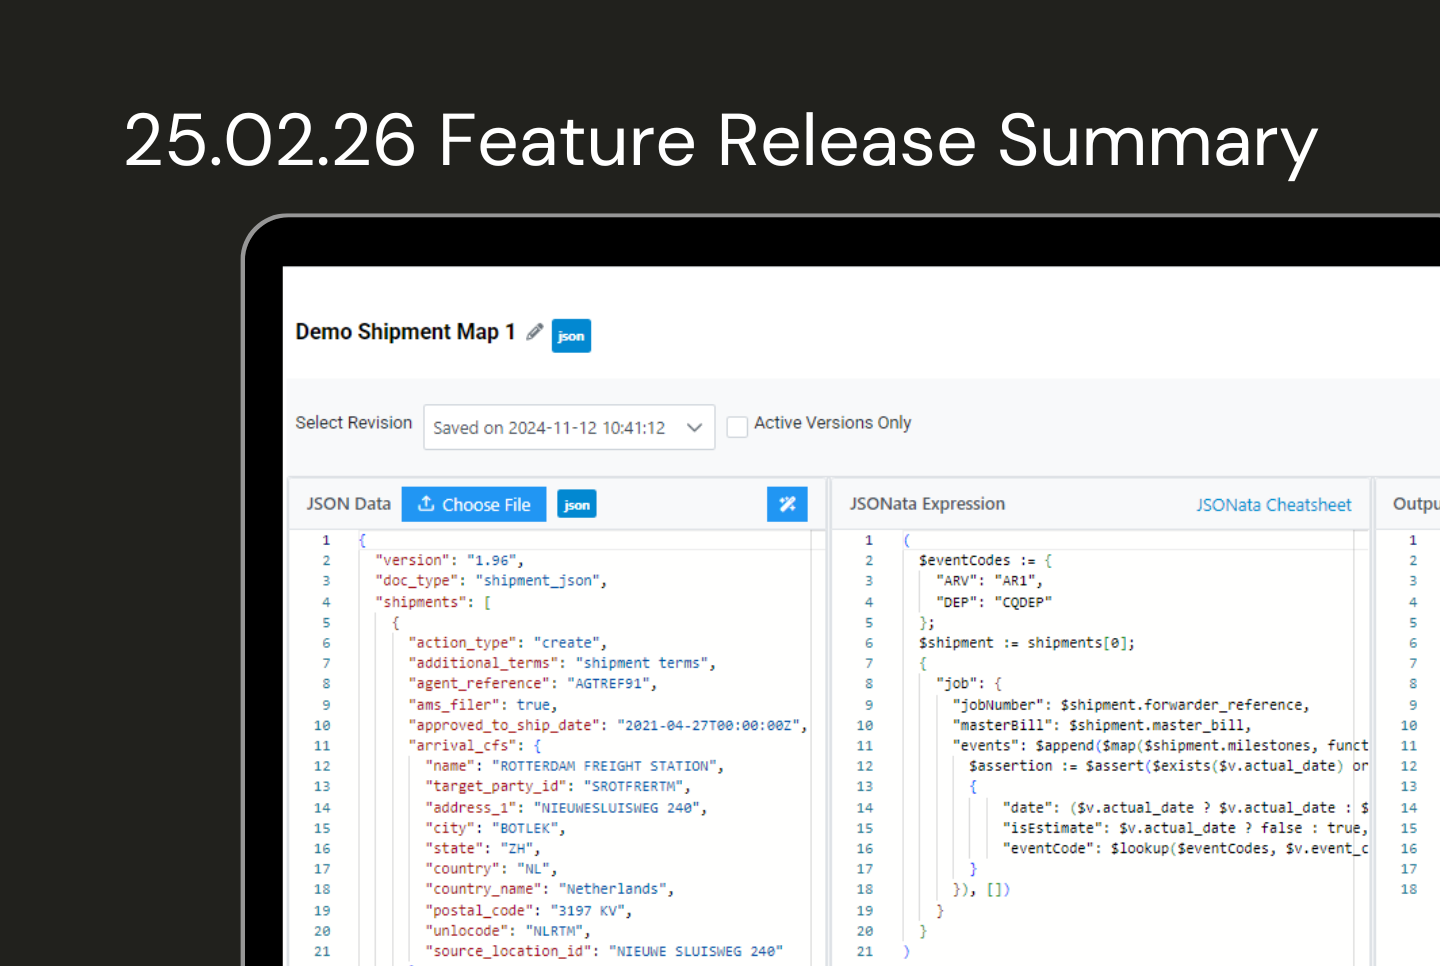Click the "name": "ROTTERDAM FREIGHT STATION" line
Screen dimensions: 1440x966
click(574, 766)
